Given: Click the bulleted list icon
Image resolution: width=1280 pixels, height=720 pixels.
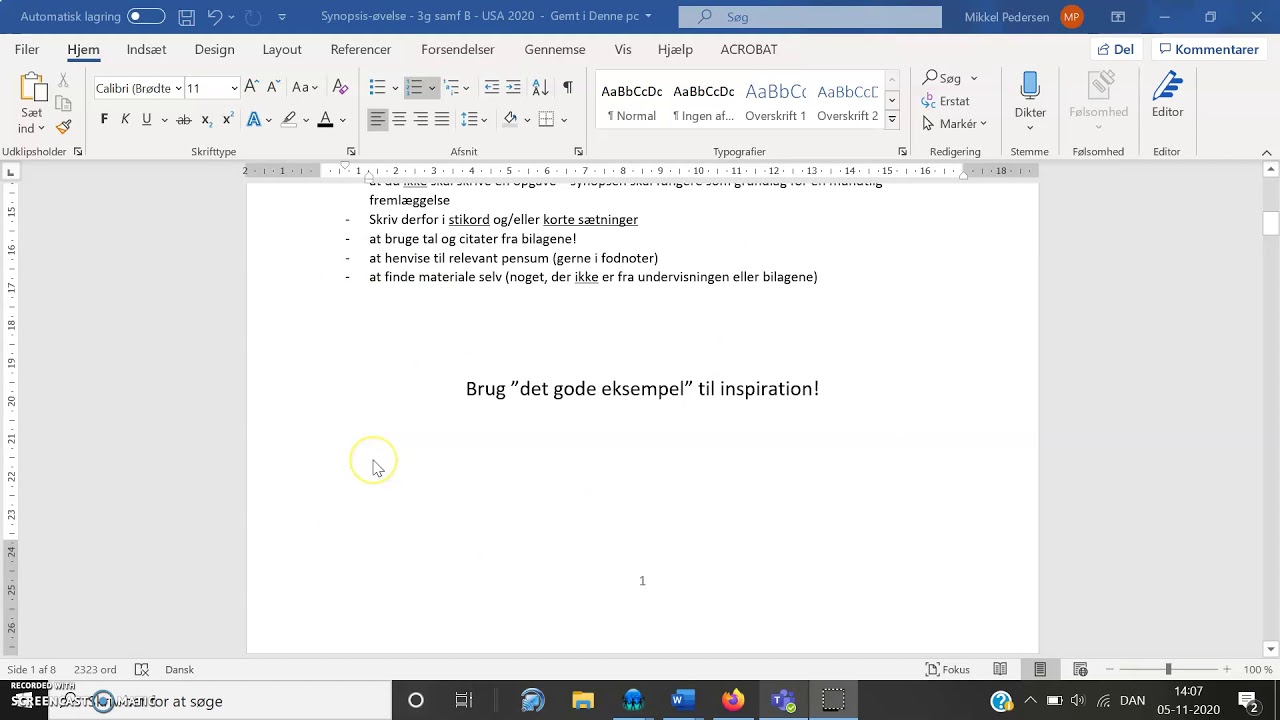Looking at the screenshot, I should click(377, 88).
